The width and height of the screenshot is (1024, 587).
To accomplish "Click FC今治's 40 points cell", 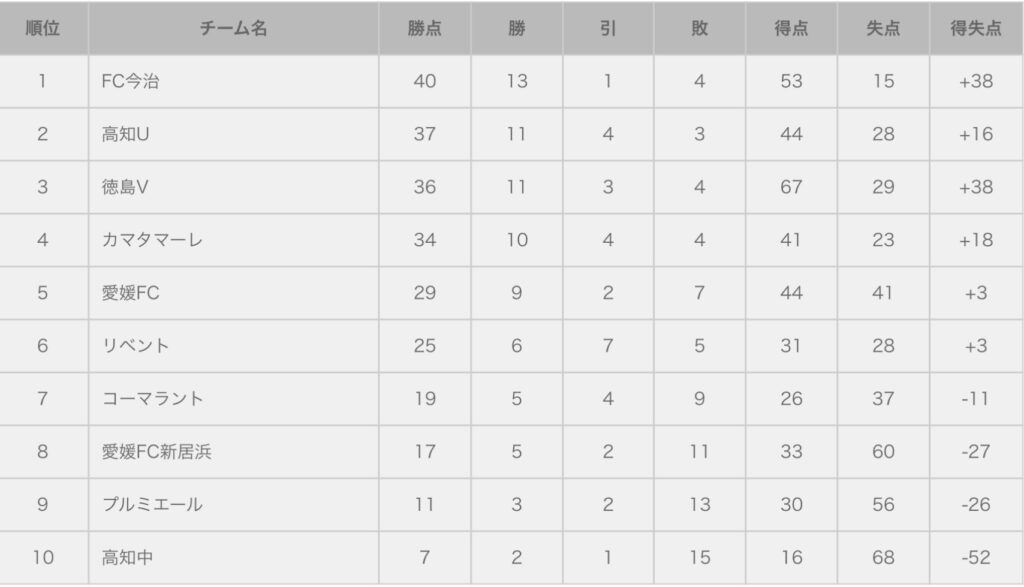I will 424,81.
